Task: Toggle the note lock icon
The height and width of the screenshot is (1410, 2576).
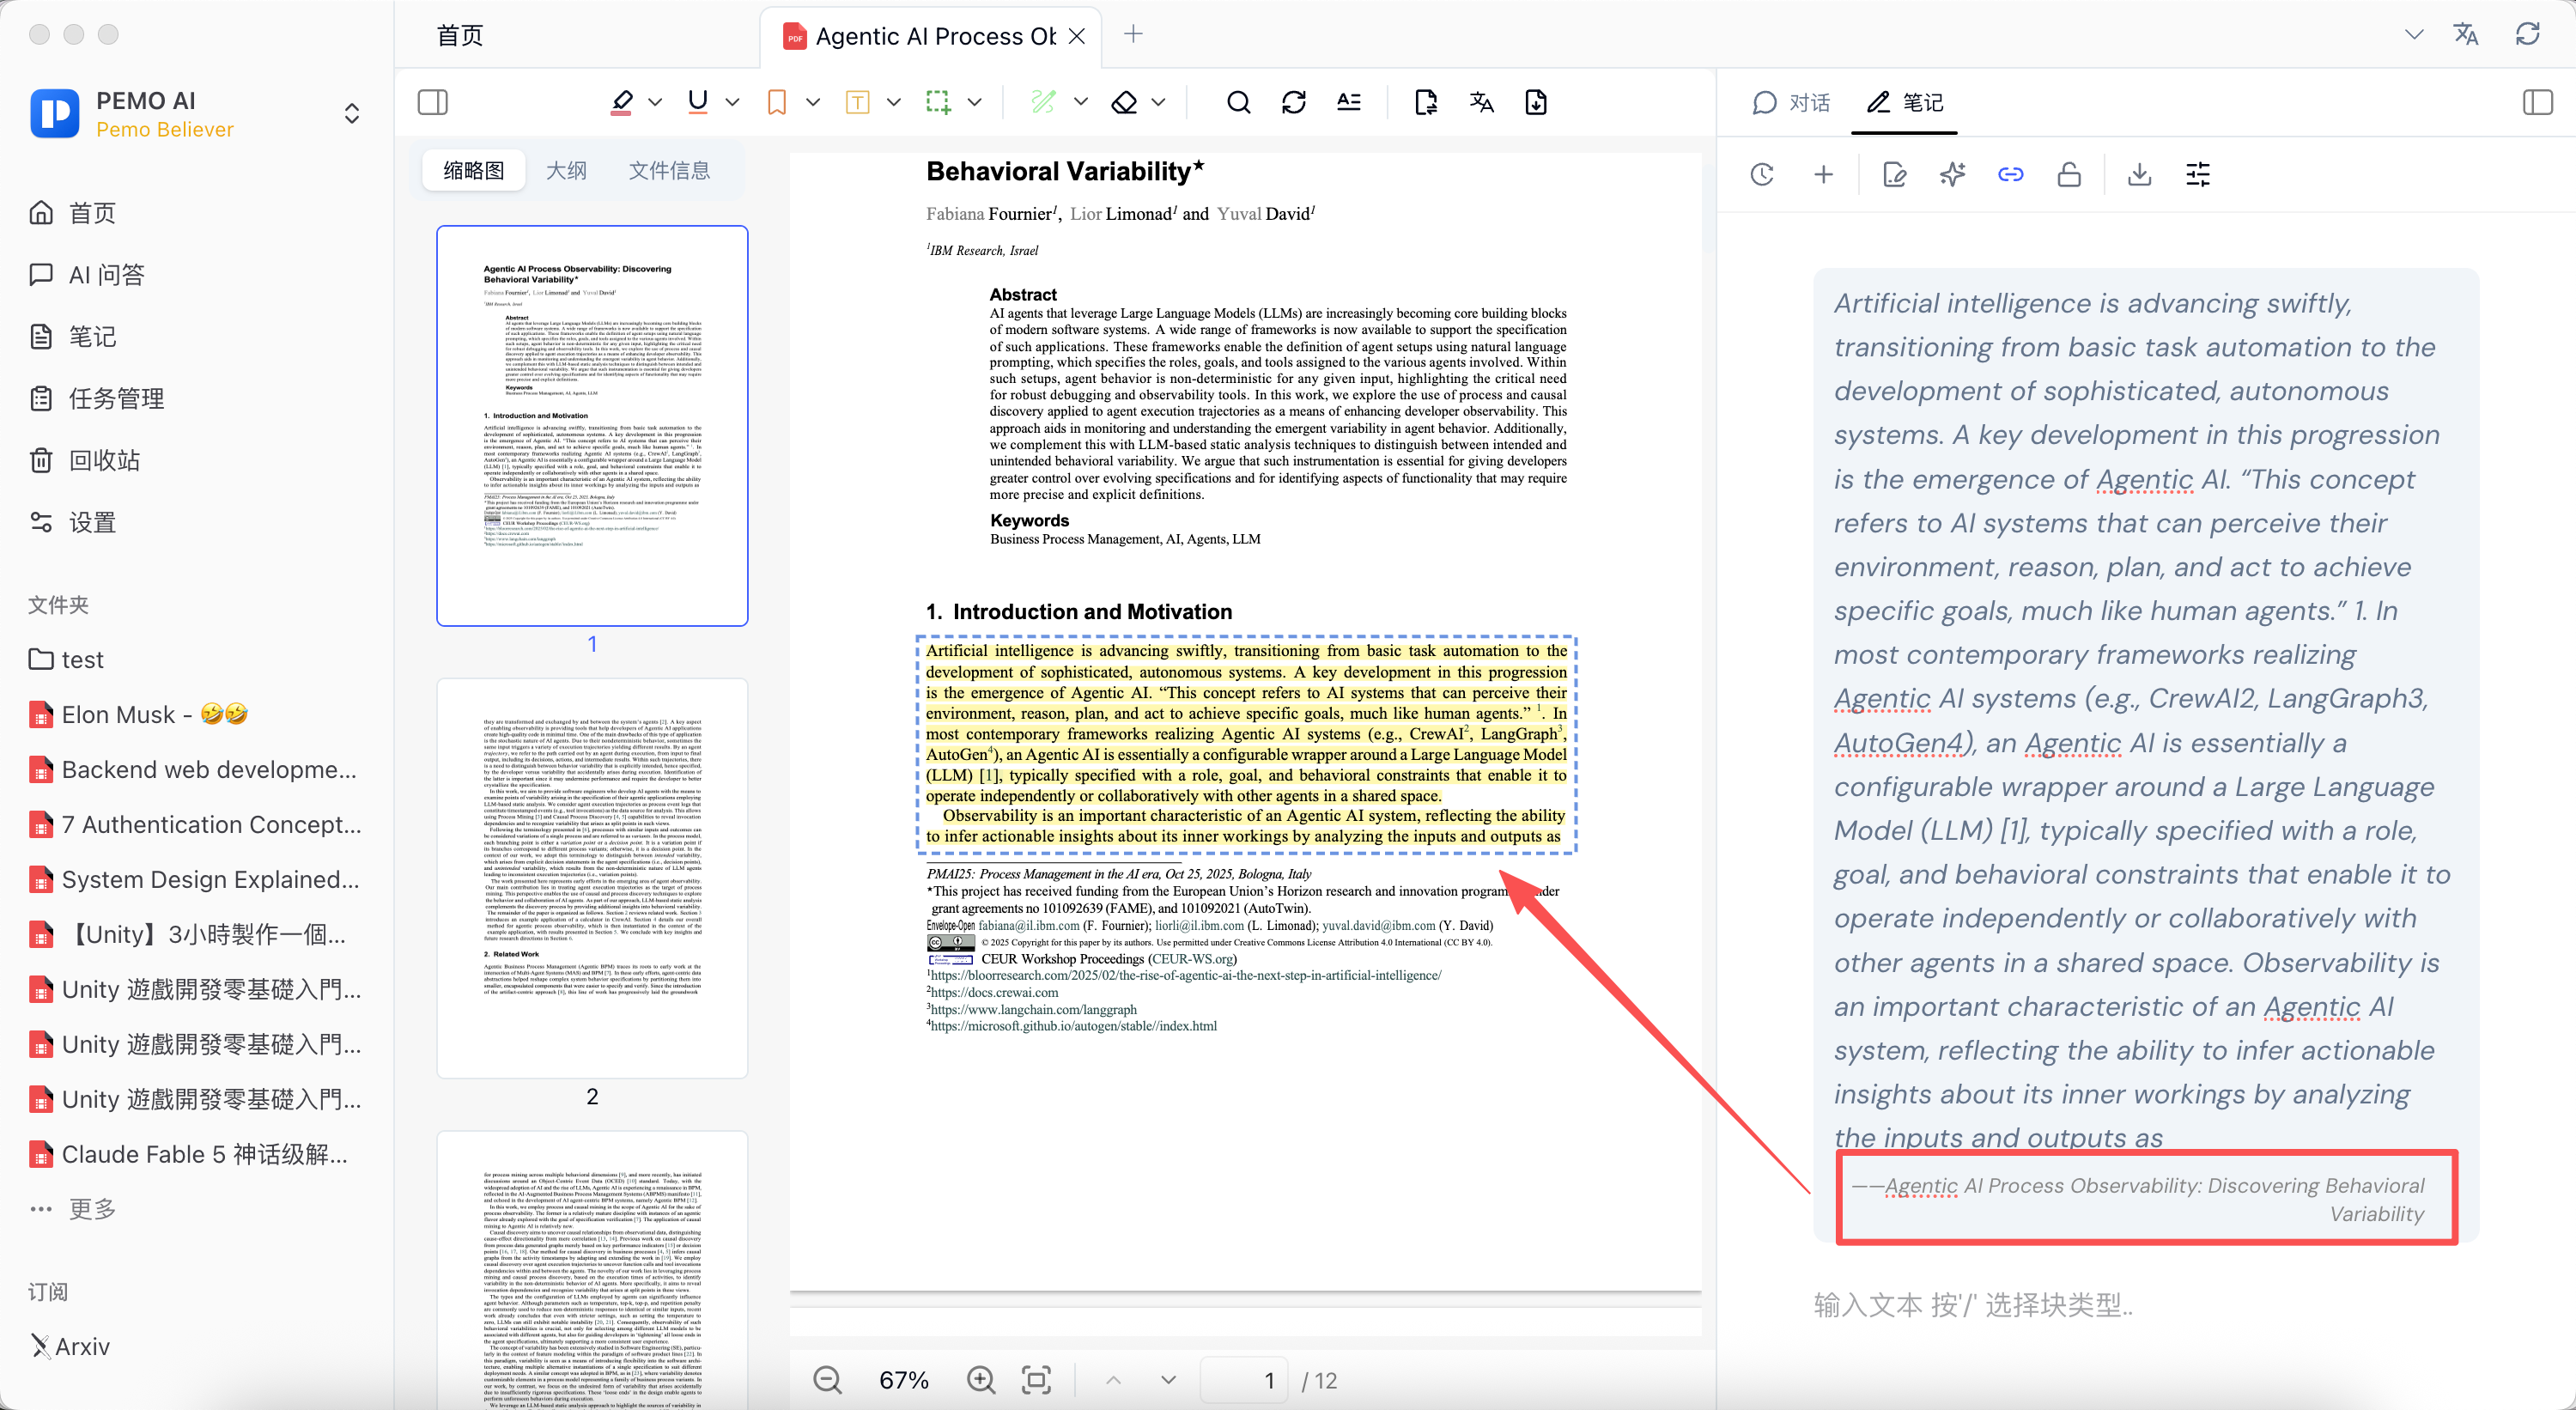Action: pyautogui.click(x=2069, y=175)
